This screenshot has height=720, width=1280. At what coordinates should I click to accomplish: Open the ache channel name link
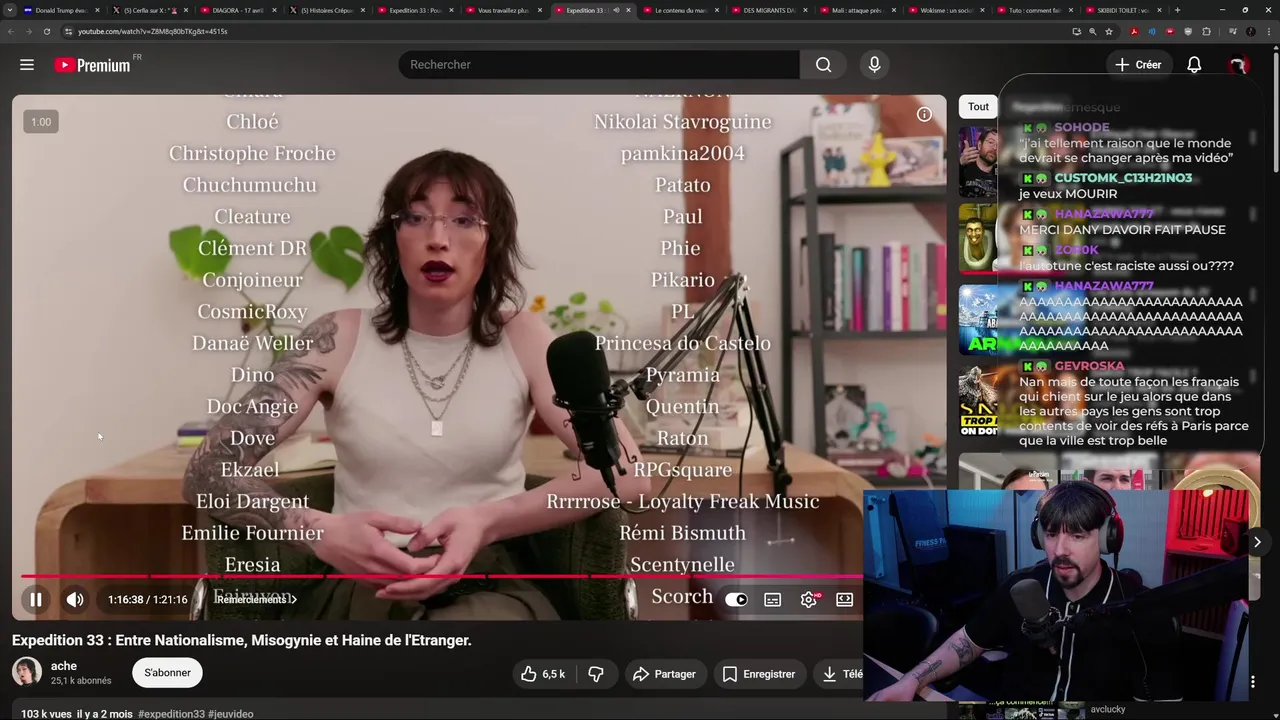pyautogui.click(x=64, y=666)
